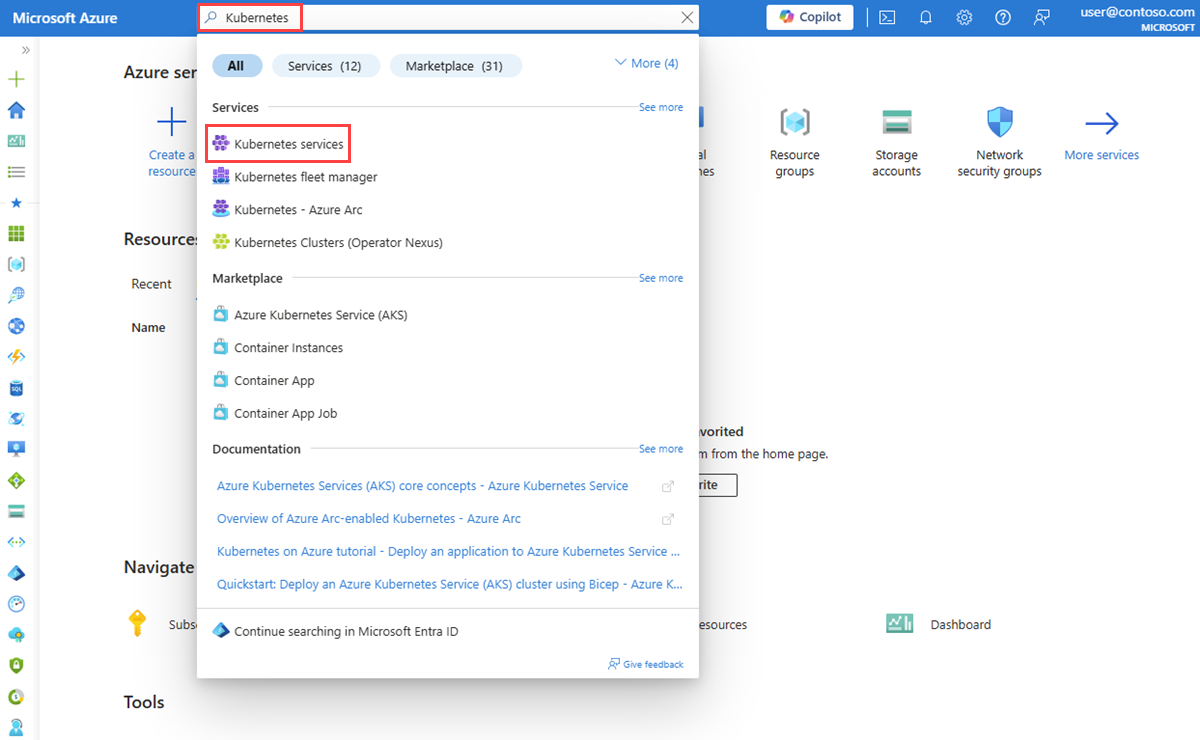Open Help and support person icon in sidebar
Screen dimensions: 1200x740
[16, 727]
